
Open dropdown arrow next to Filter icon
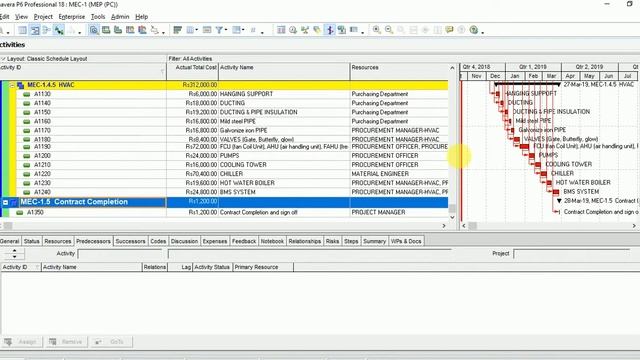pyautogui.click(x=226, y=30)
